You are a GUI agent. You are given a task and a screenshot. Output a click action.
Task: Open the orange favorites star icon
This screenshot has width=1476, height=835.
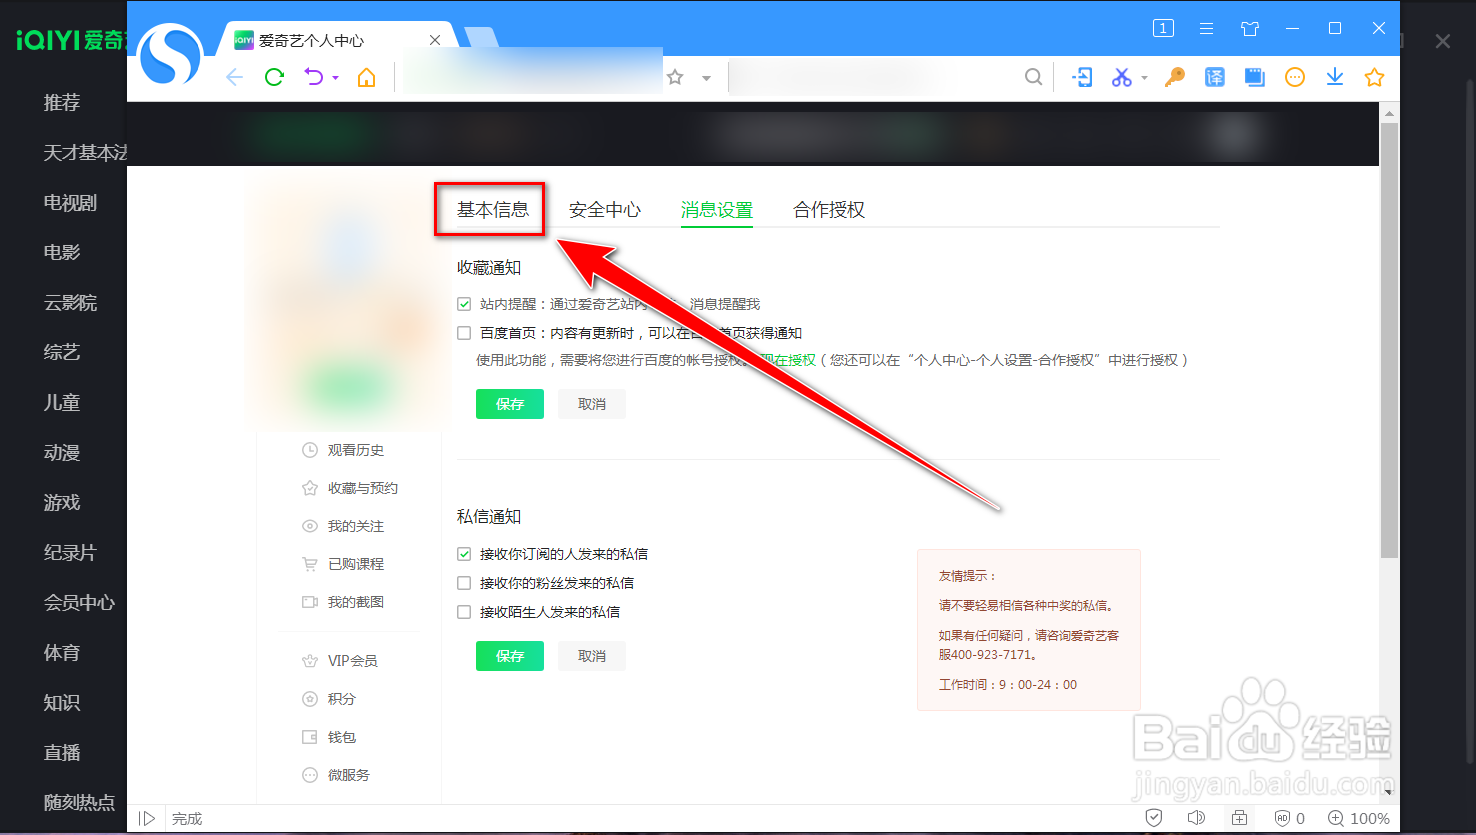1375,77
